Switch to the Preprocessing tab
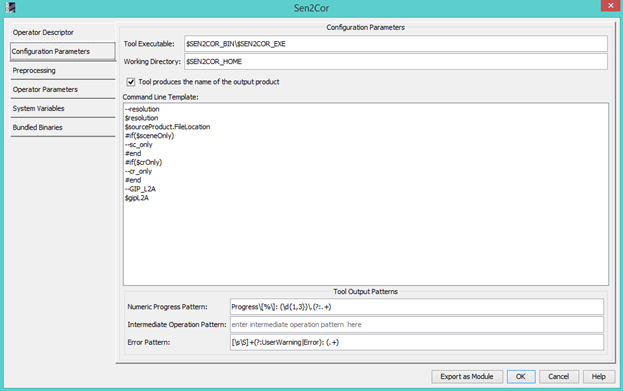This screenshot has height=391, width=623. pos(62,70)
